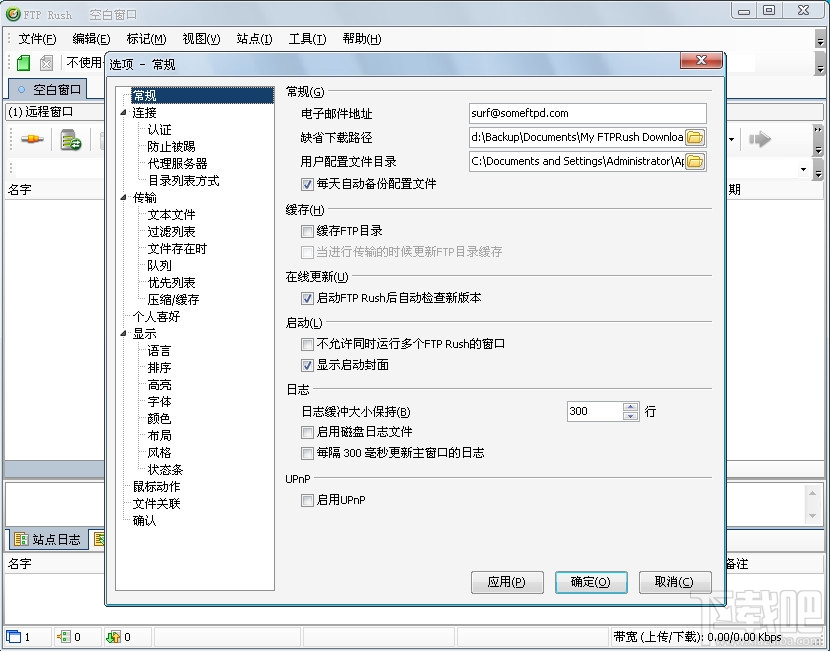Click the transfer arrows status bar icon

(113, 637)
